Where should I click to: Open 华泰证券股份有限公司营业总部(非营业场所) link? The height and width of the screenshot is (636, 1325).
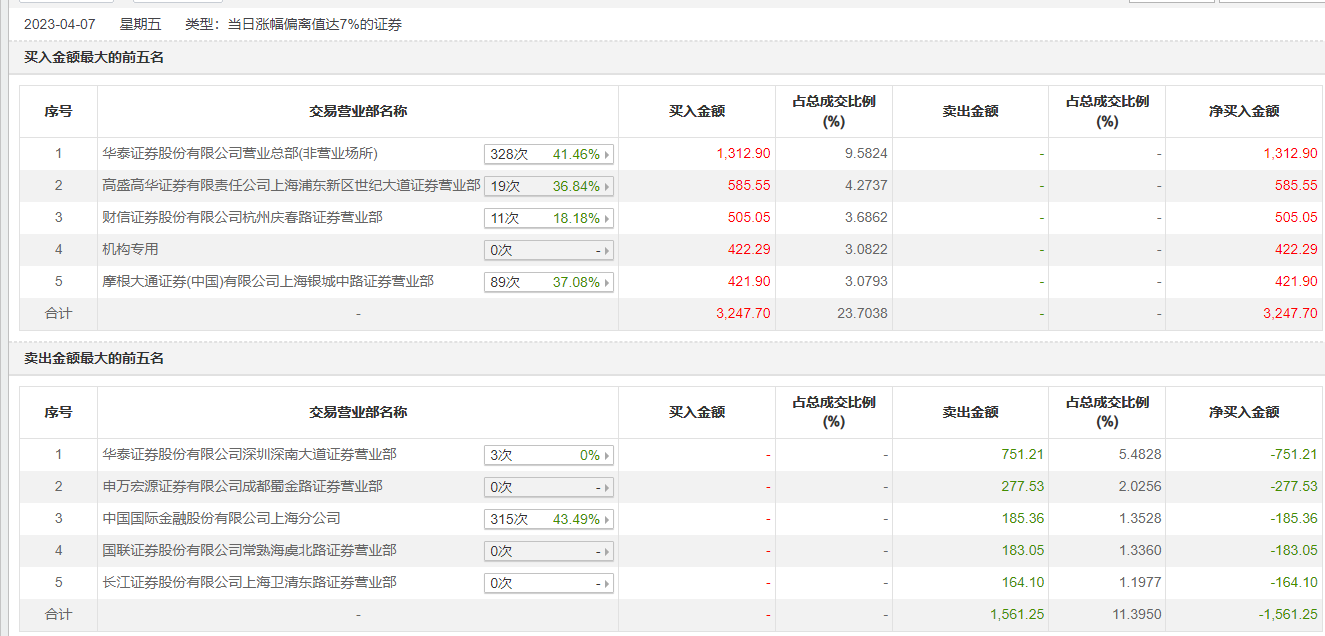click(x=240, y=153)
